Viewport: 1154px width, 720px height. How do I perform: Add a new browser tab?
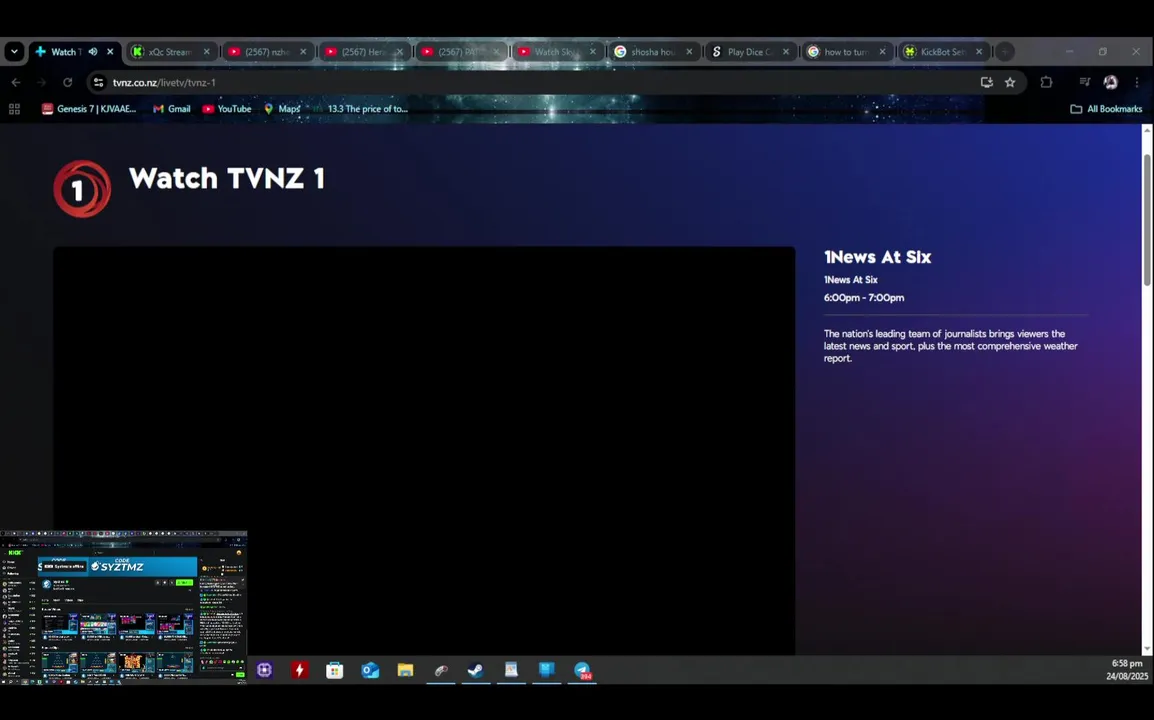pos(1005,52)
